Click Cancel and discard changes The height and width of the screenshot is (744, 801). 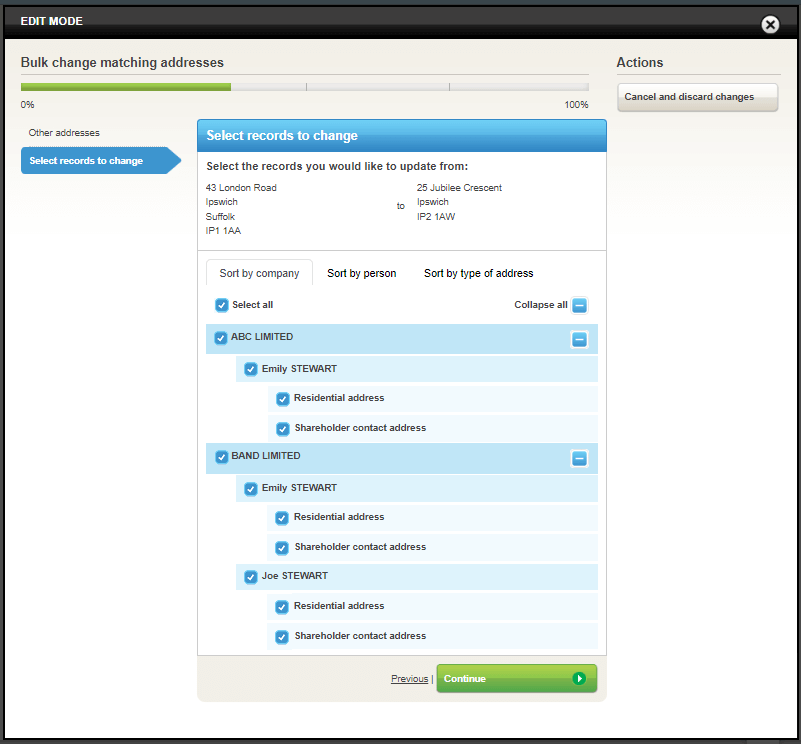[697, 97]
